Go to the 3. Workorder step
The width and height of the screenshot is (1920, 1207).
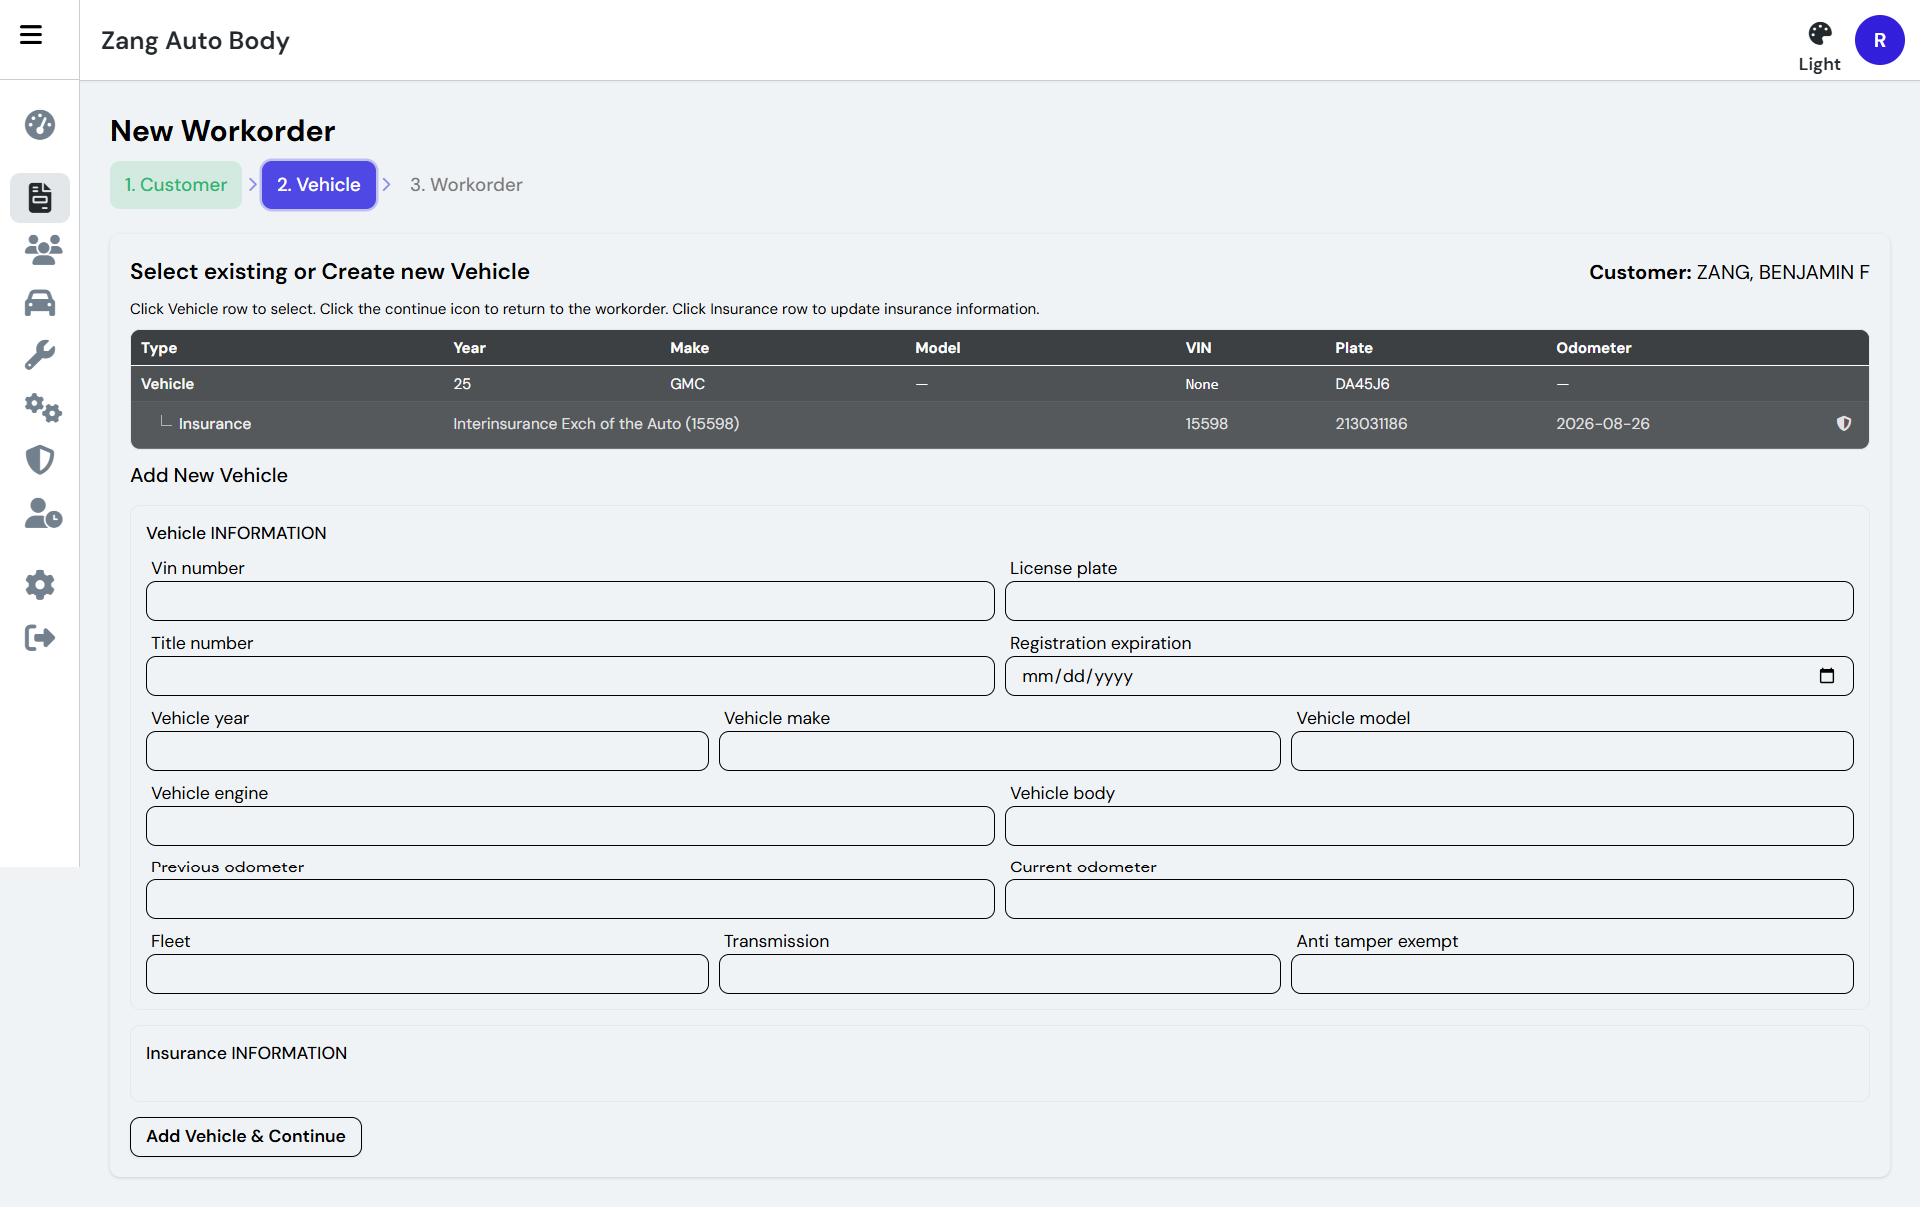point(466,185)
